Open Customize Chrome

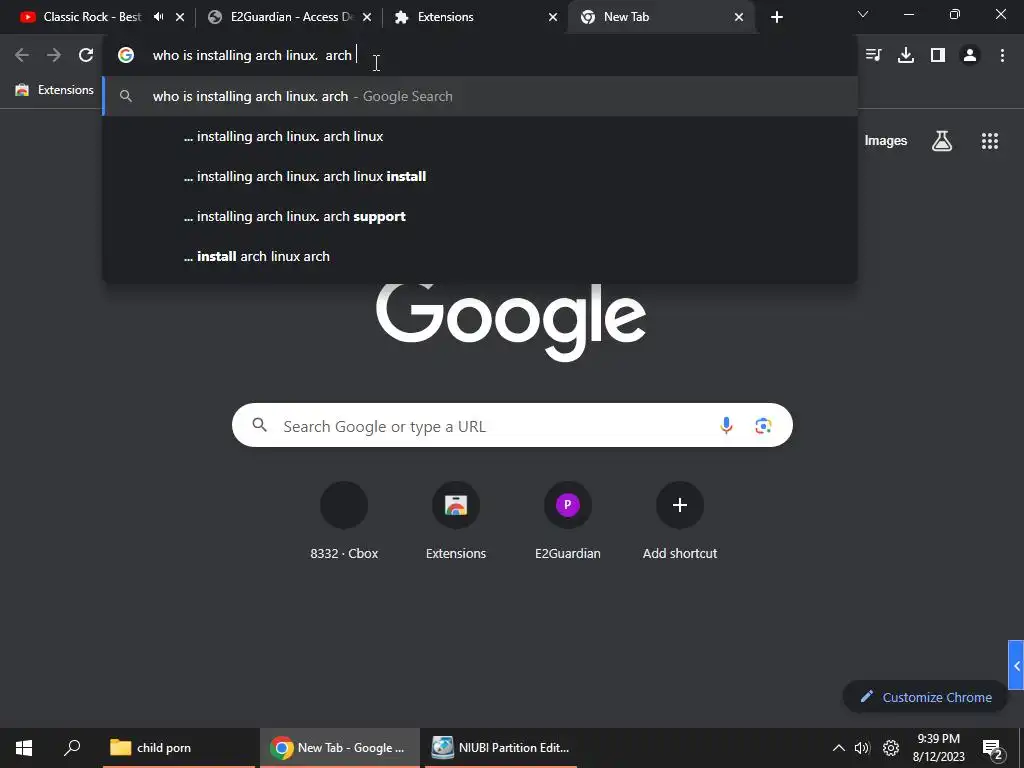pos(925,697)
